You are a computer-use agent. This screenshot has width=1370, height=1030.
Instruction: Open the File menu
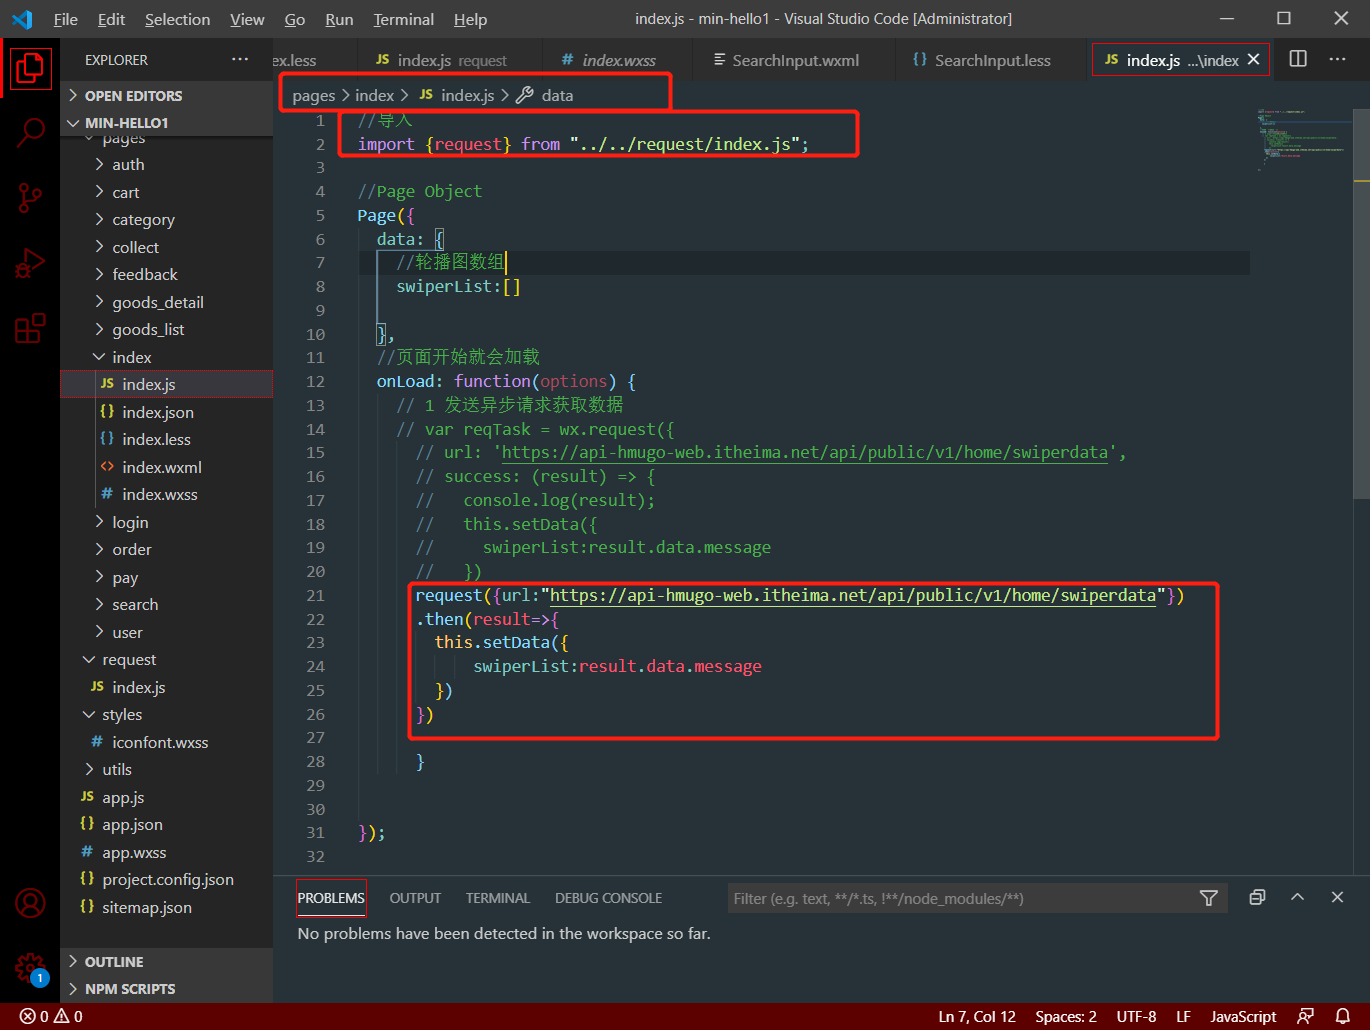66,19
